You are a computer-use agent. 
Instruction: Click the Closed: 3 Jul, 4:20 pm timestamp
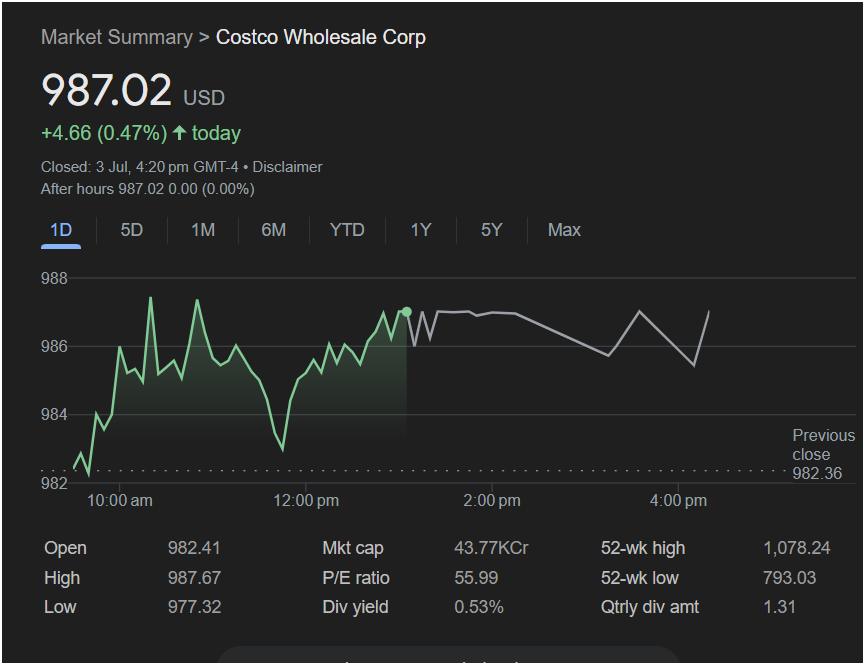point(140,167)
